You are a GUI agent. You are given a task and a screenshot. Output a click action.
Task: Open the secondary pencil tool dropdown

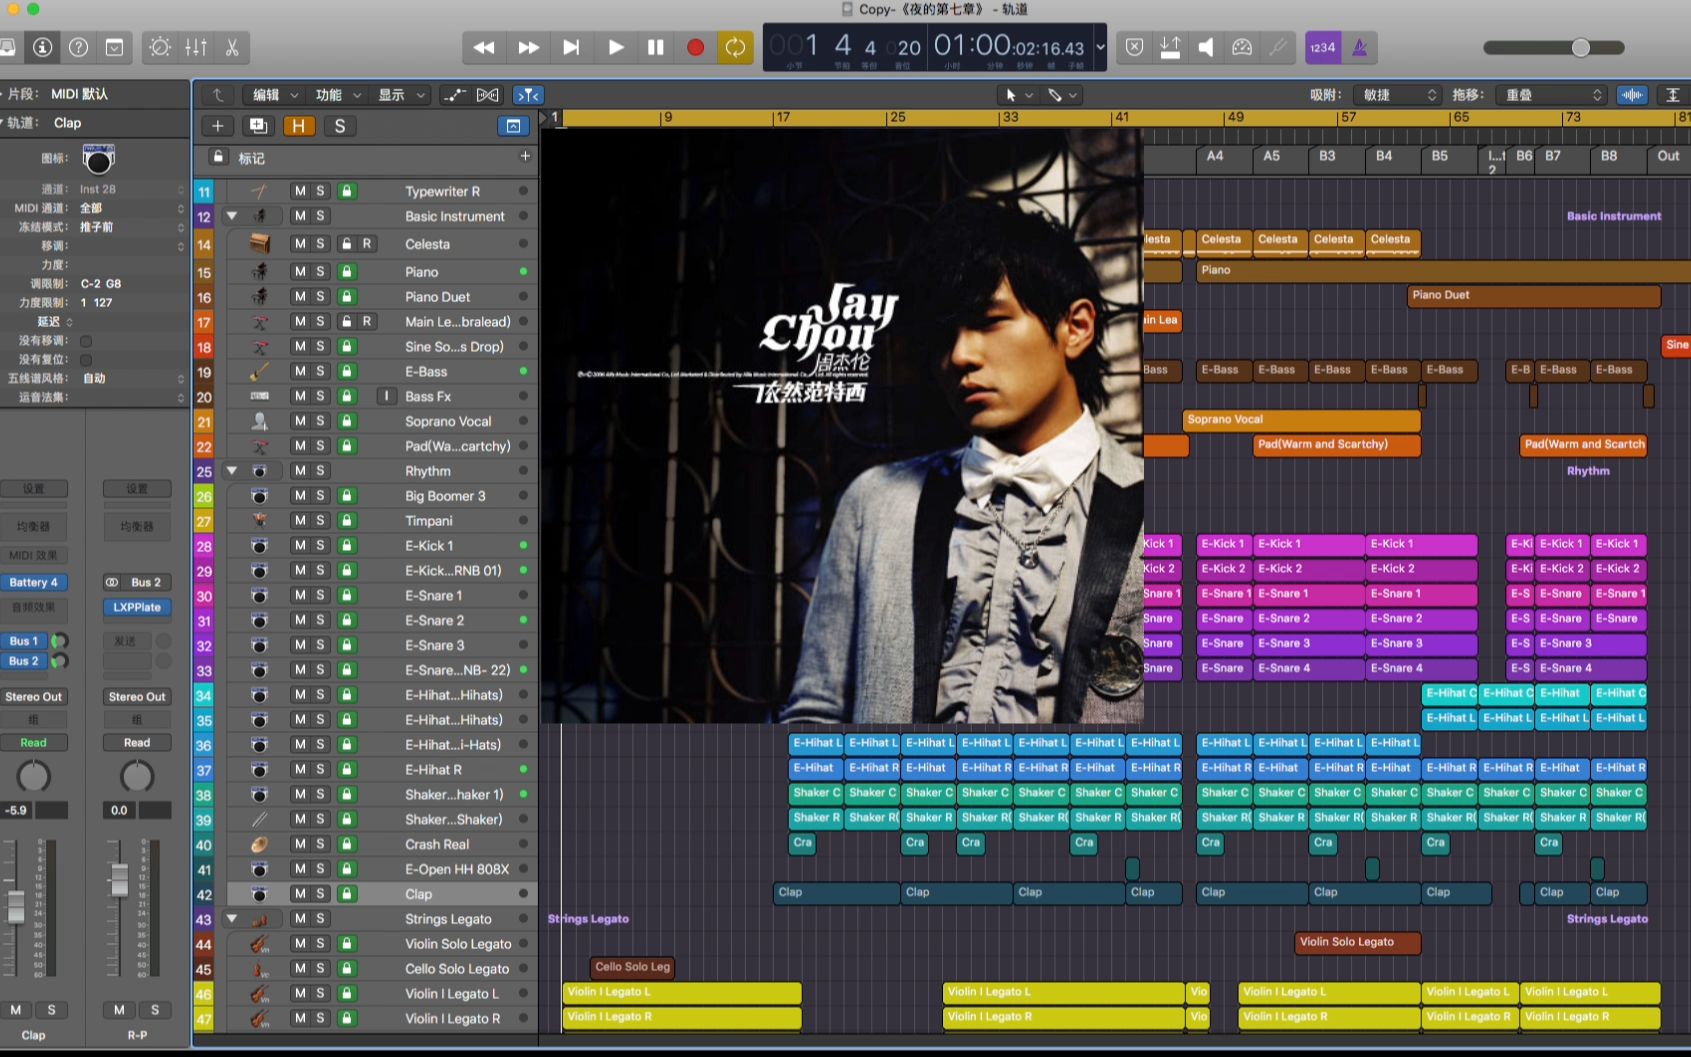1062,95
